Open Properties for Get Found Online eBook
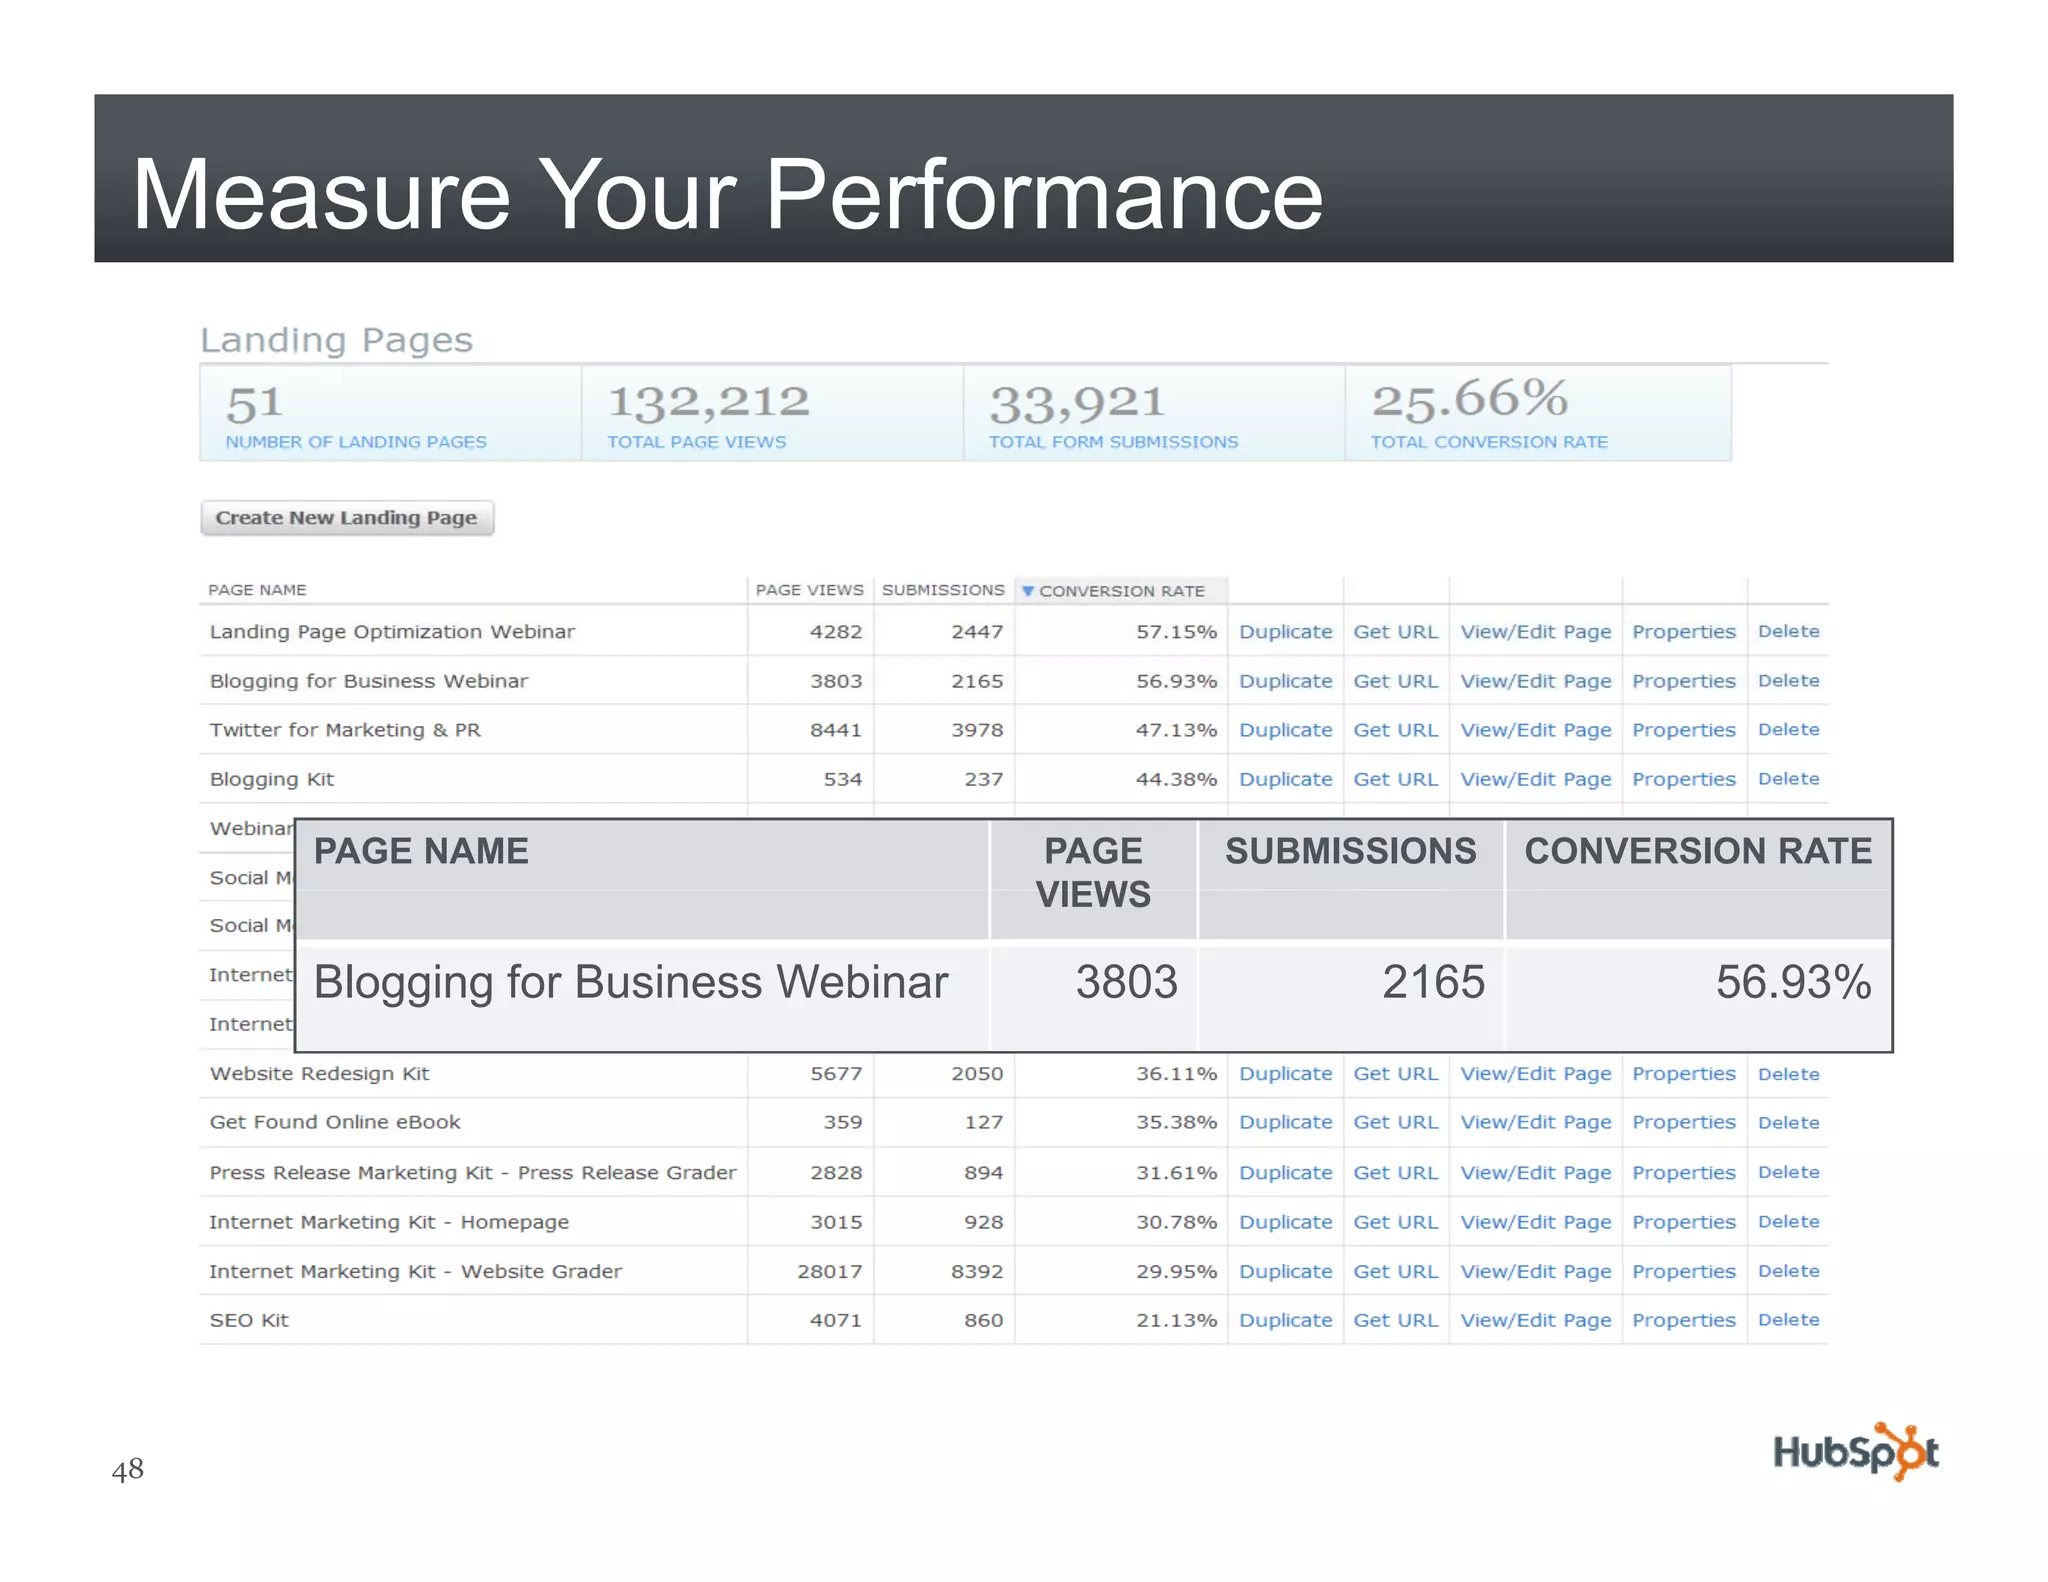The width and height of the screenshot is (2048, 1582). 1683,1123
